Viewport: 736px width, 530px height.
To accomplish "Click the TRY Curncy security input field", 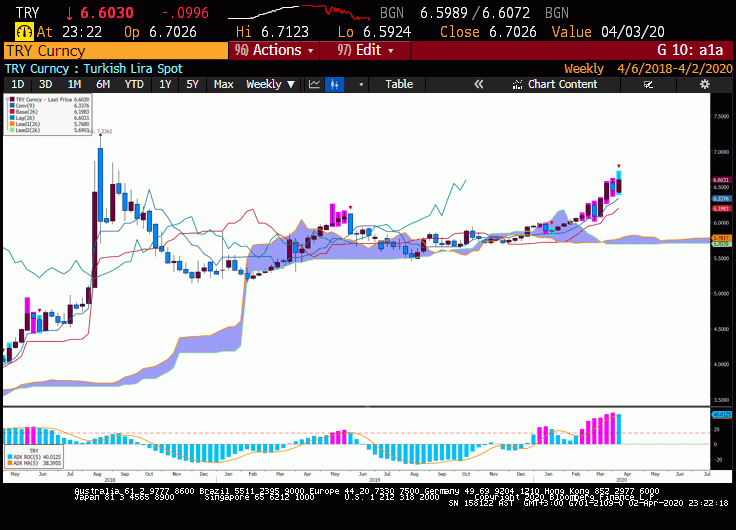I will pyautogui.click(x=115, y=51).
